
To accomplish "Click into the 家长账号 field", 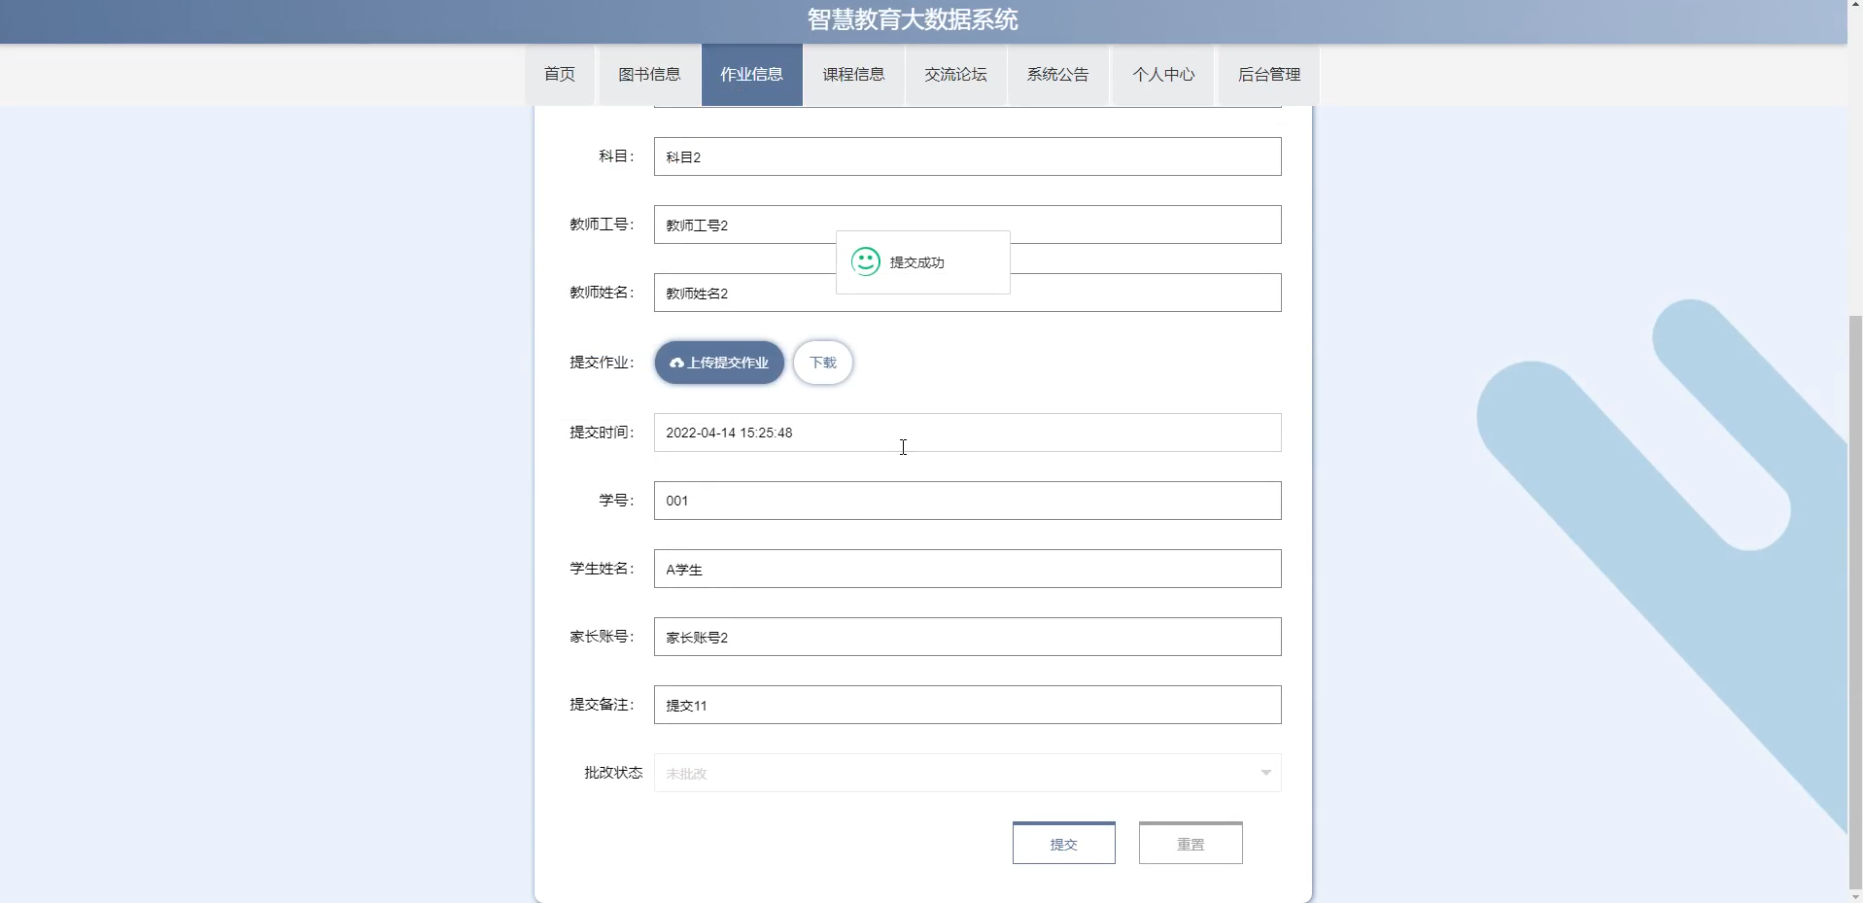I will point(967,637).
